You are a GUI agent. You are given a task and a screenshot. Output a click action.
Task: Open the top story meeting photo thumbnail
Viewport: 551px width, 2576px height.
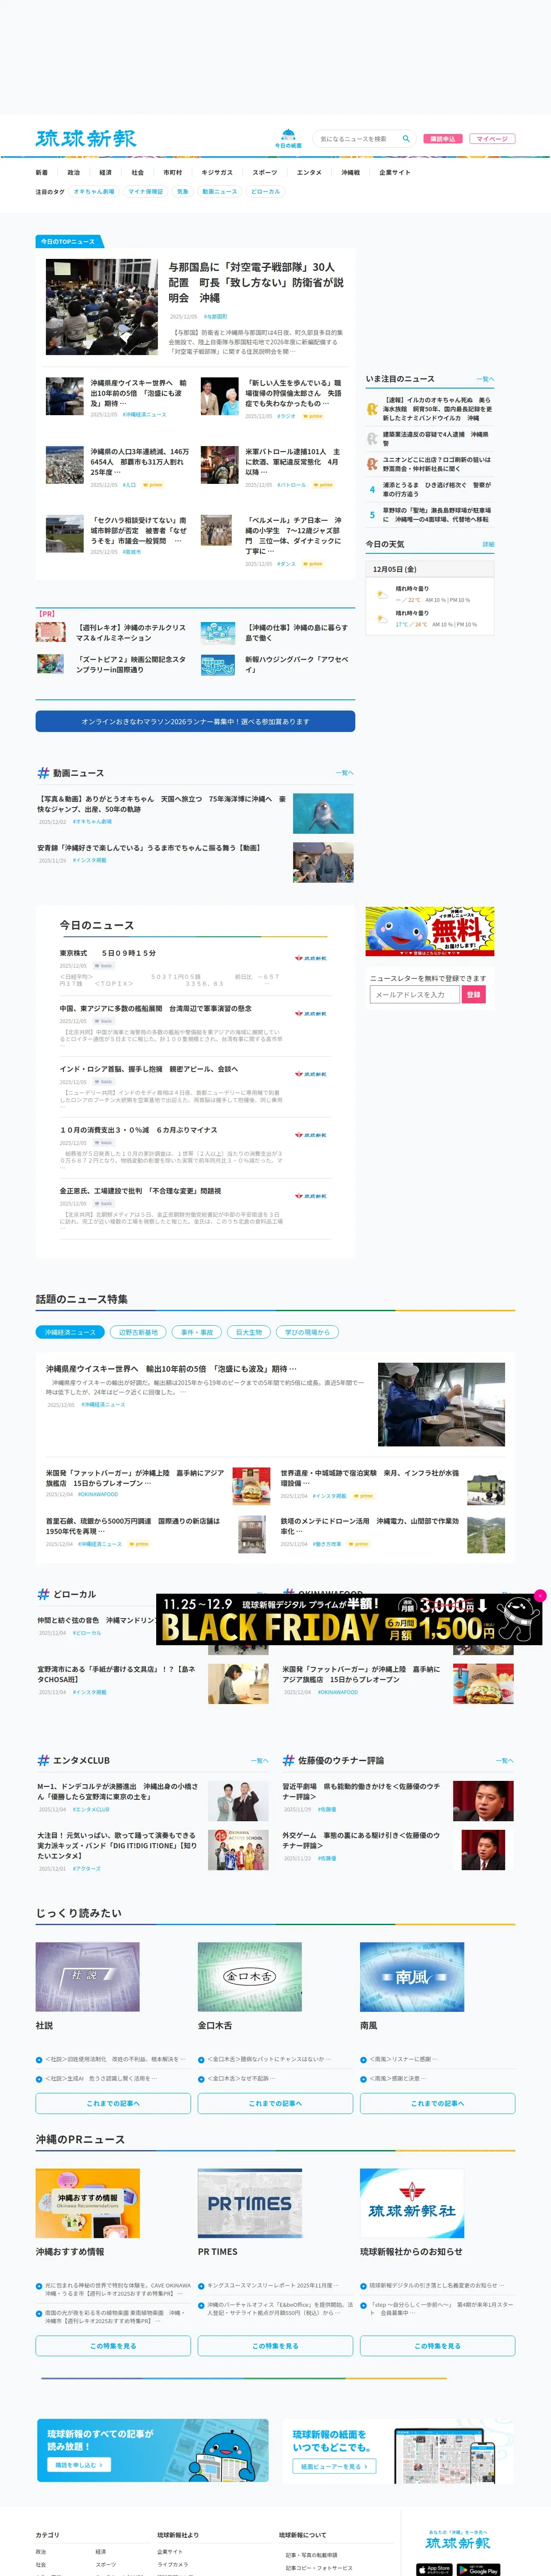pos(102,307)
